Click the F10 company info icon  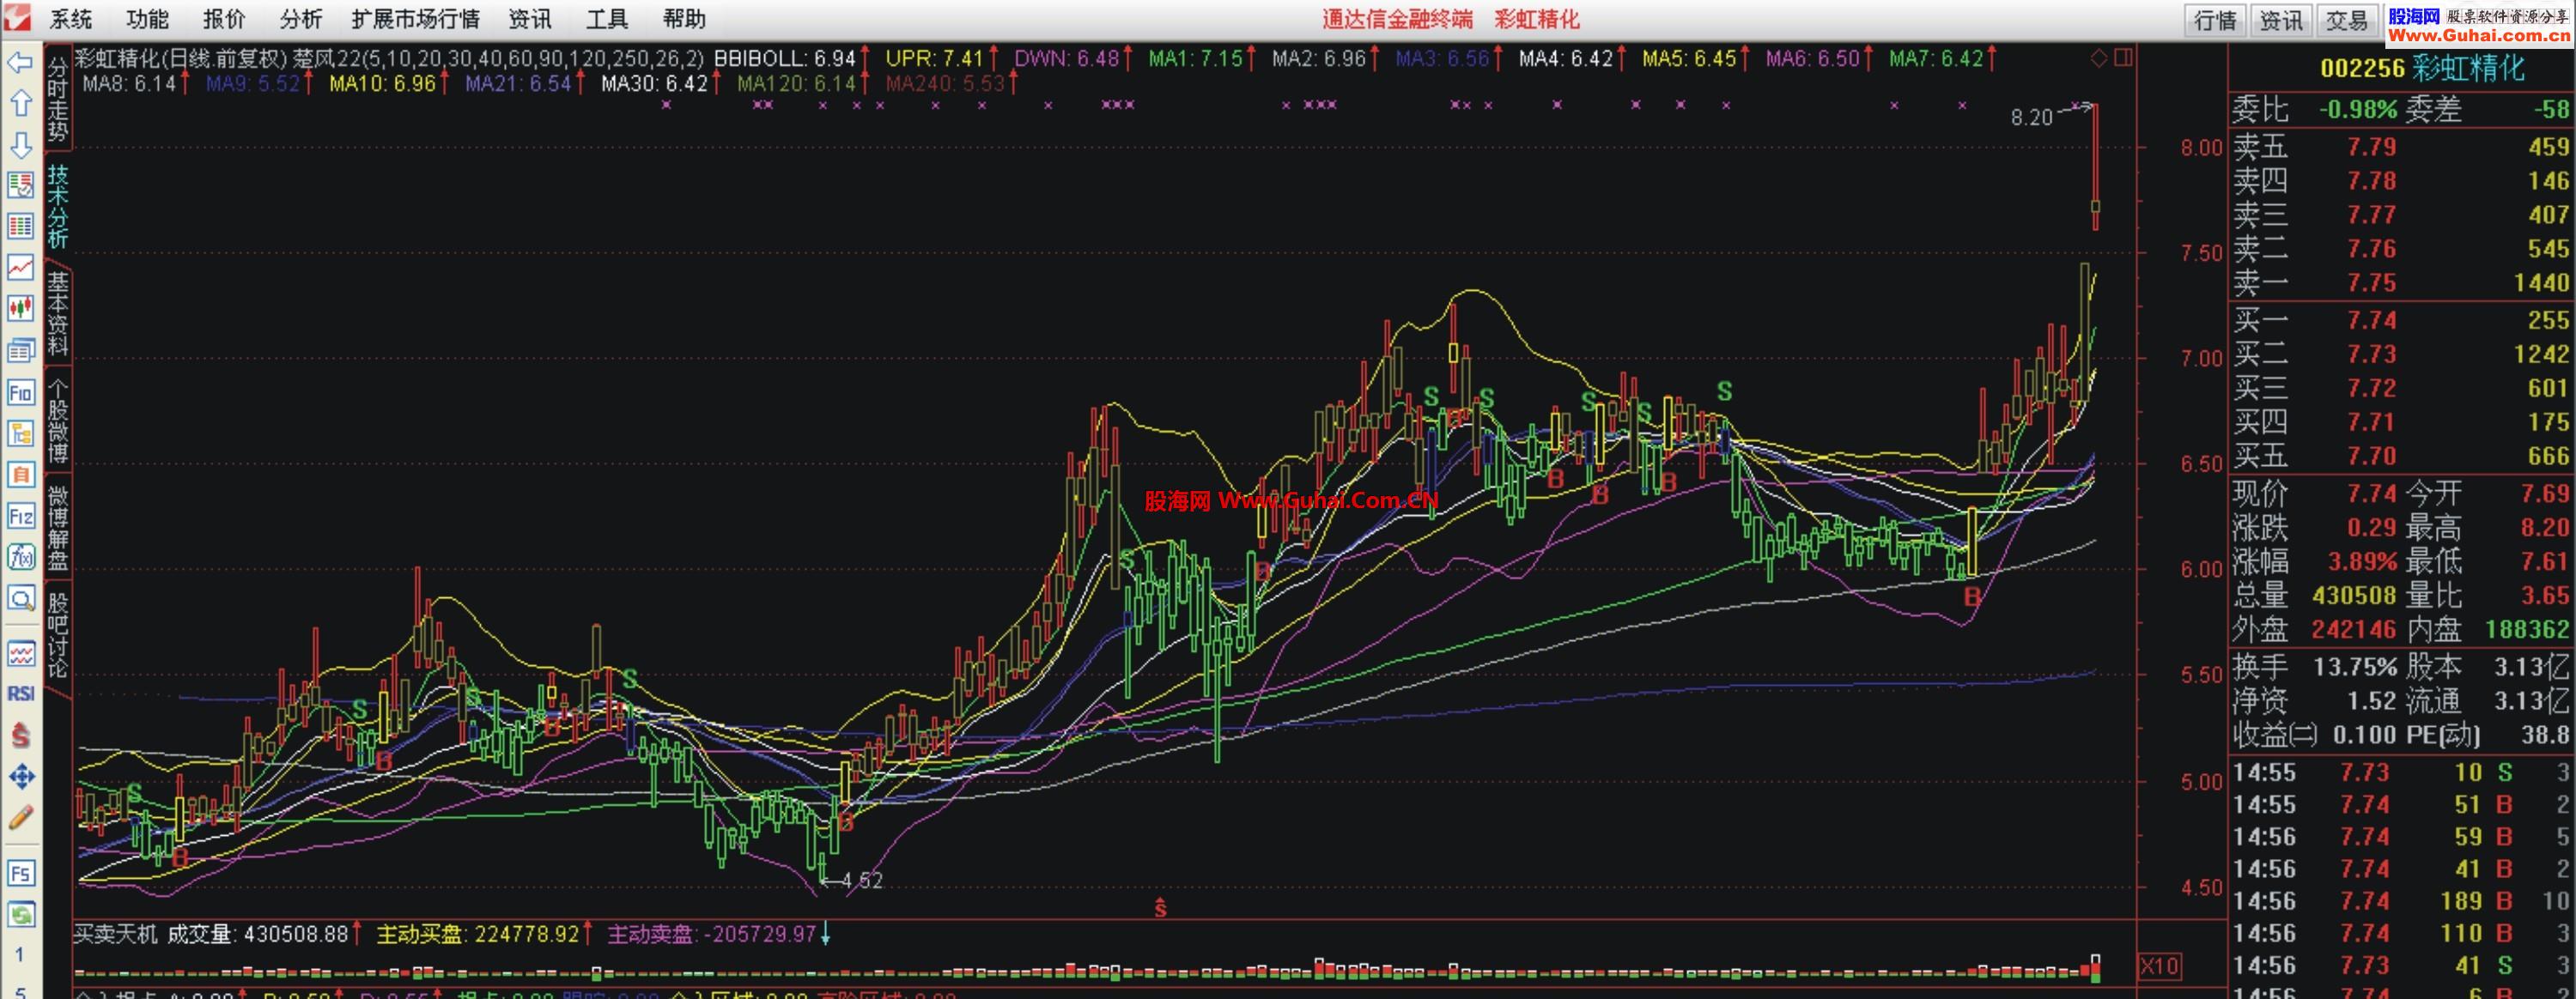20,392
